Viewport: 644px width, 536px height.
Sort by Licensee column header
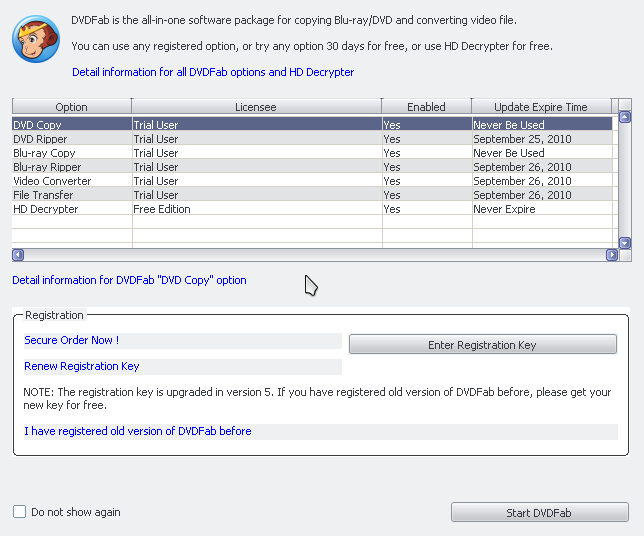256,106
